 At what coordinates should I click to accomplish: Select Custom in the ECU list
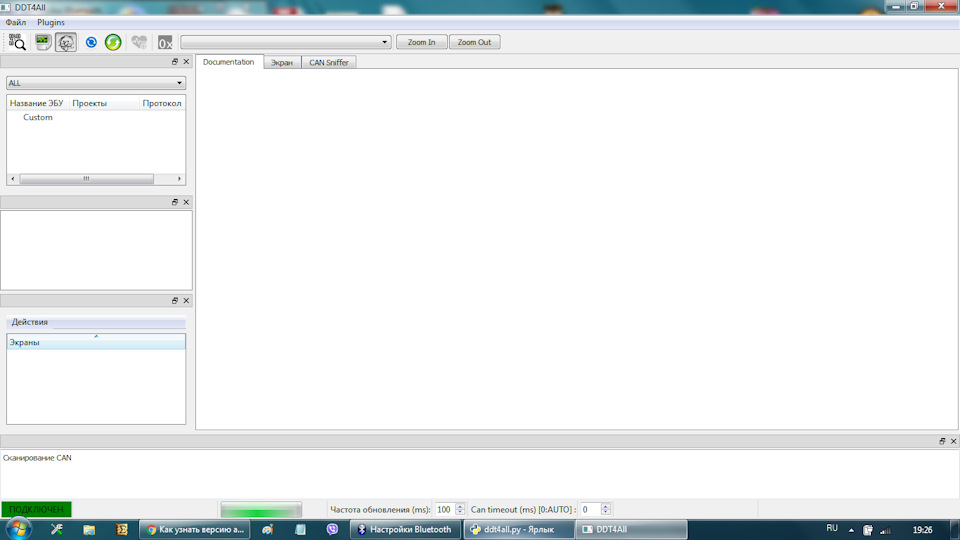(x=38, y=117)
